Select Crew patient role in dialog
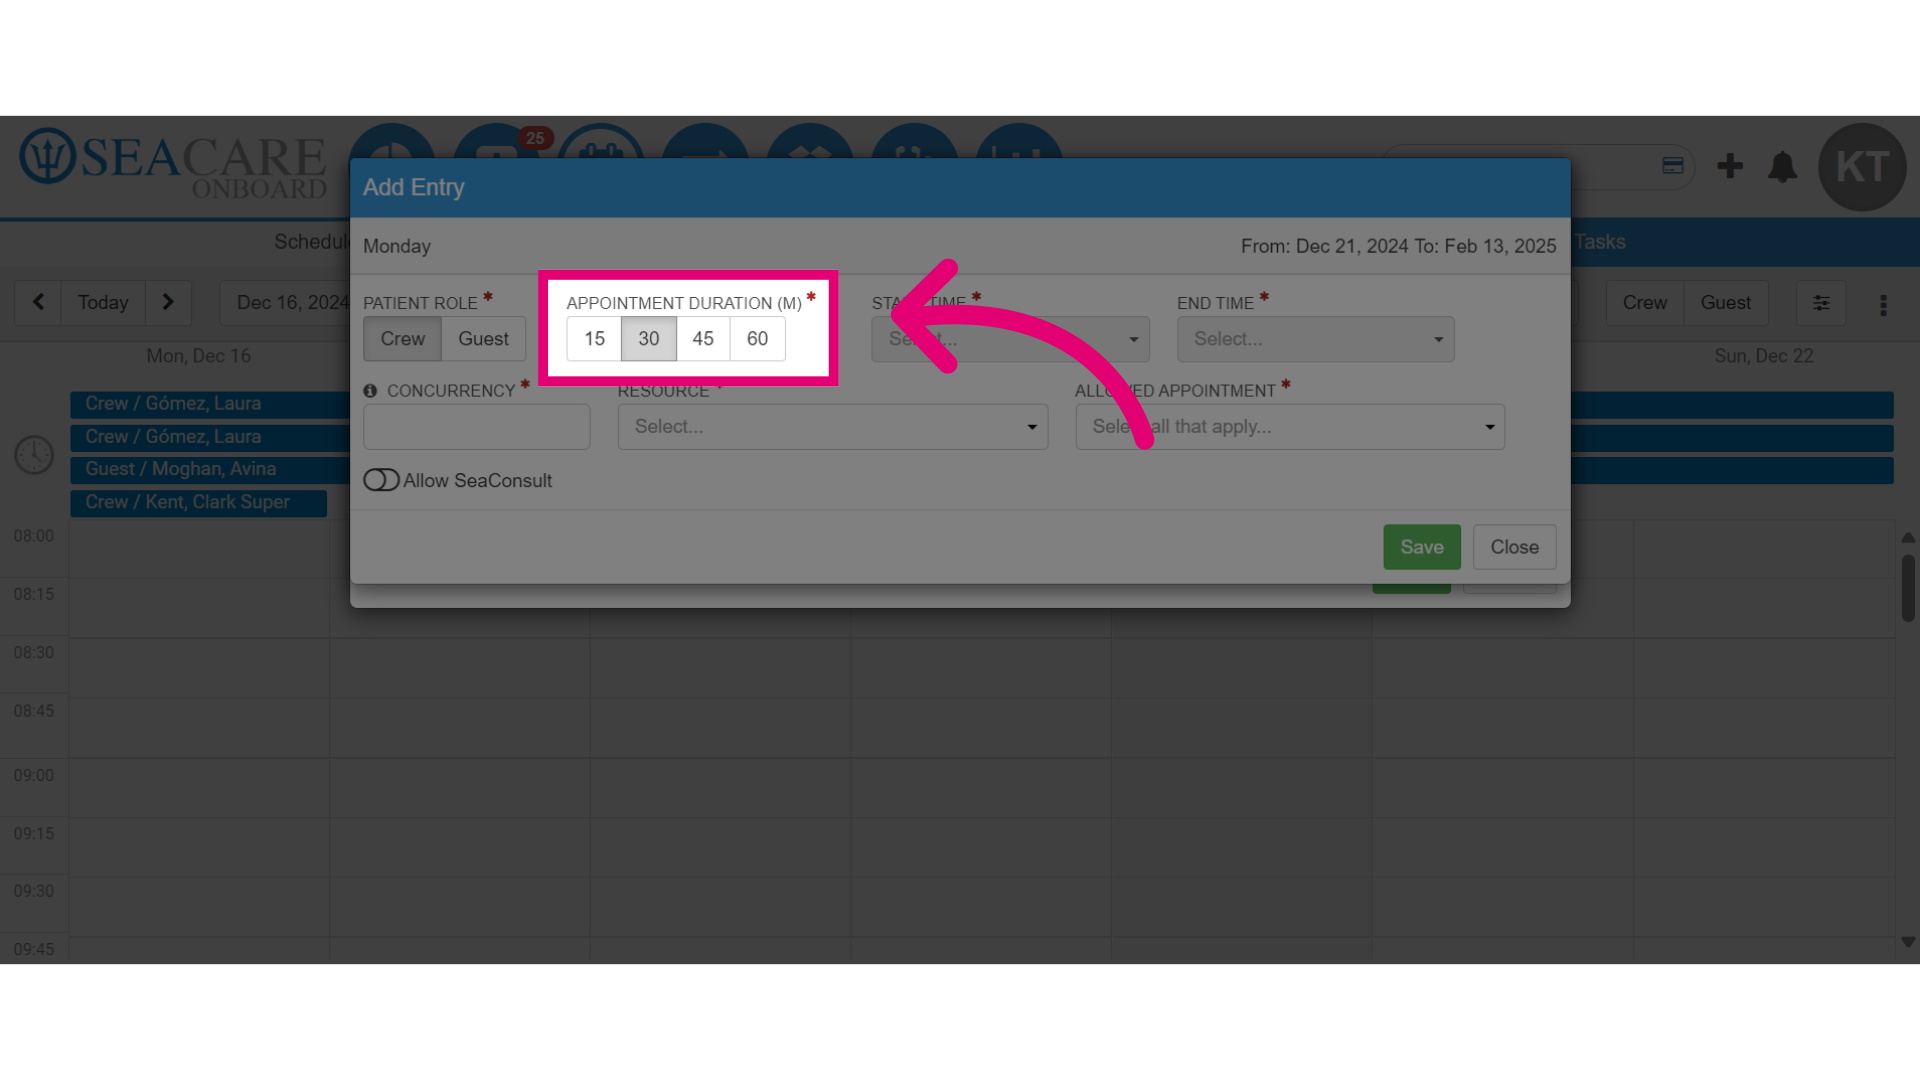Screen dimensions: 1920x1080 402,339
